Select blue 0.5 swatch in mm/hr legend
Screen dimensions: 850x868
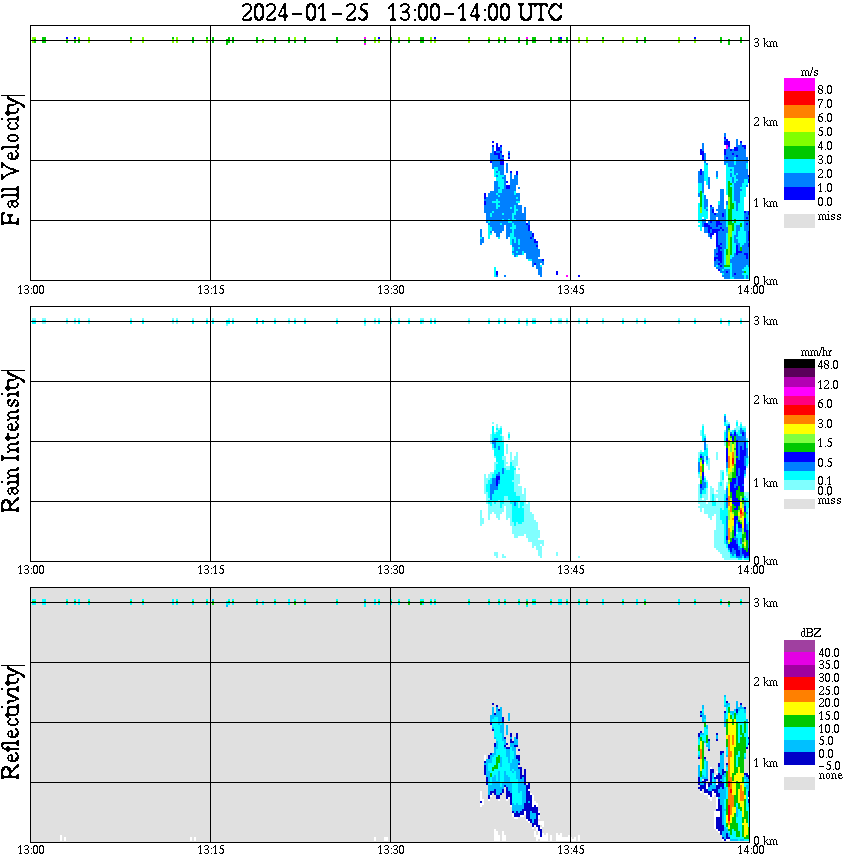click(x=799, y=457)
